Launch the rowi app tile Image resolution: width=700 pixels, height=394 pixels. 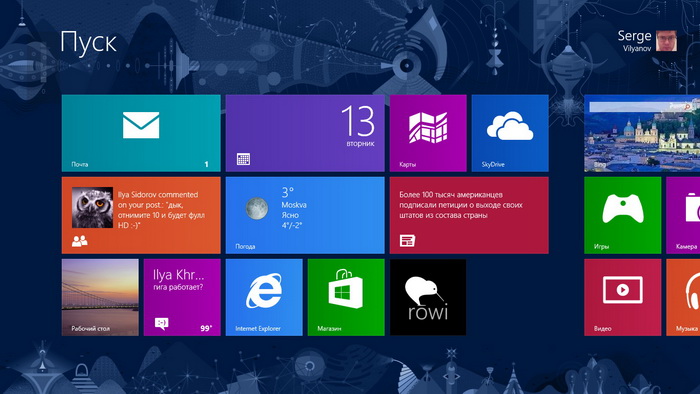pyautogui.click(x=428, y=297)
